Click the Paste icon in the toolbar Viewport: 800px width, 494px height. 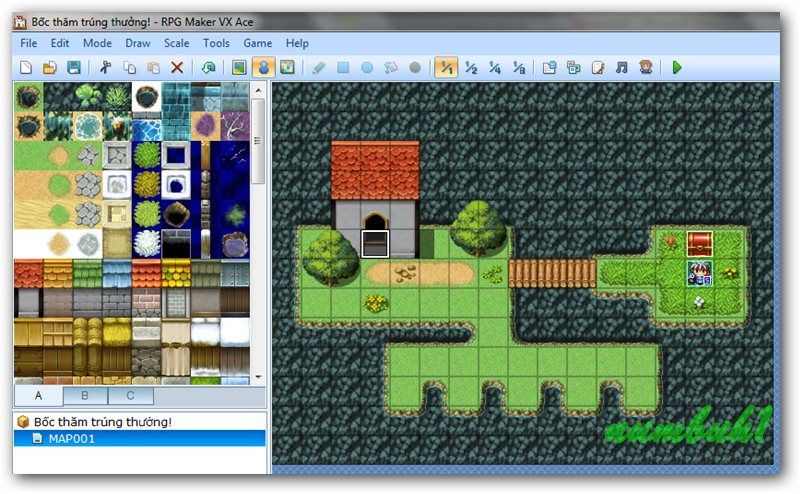[x=153, y=67]
